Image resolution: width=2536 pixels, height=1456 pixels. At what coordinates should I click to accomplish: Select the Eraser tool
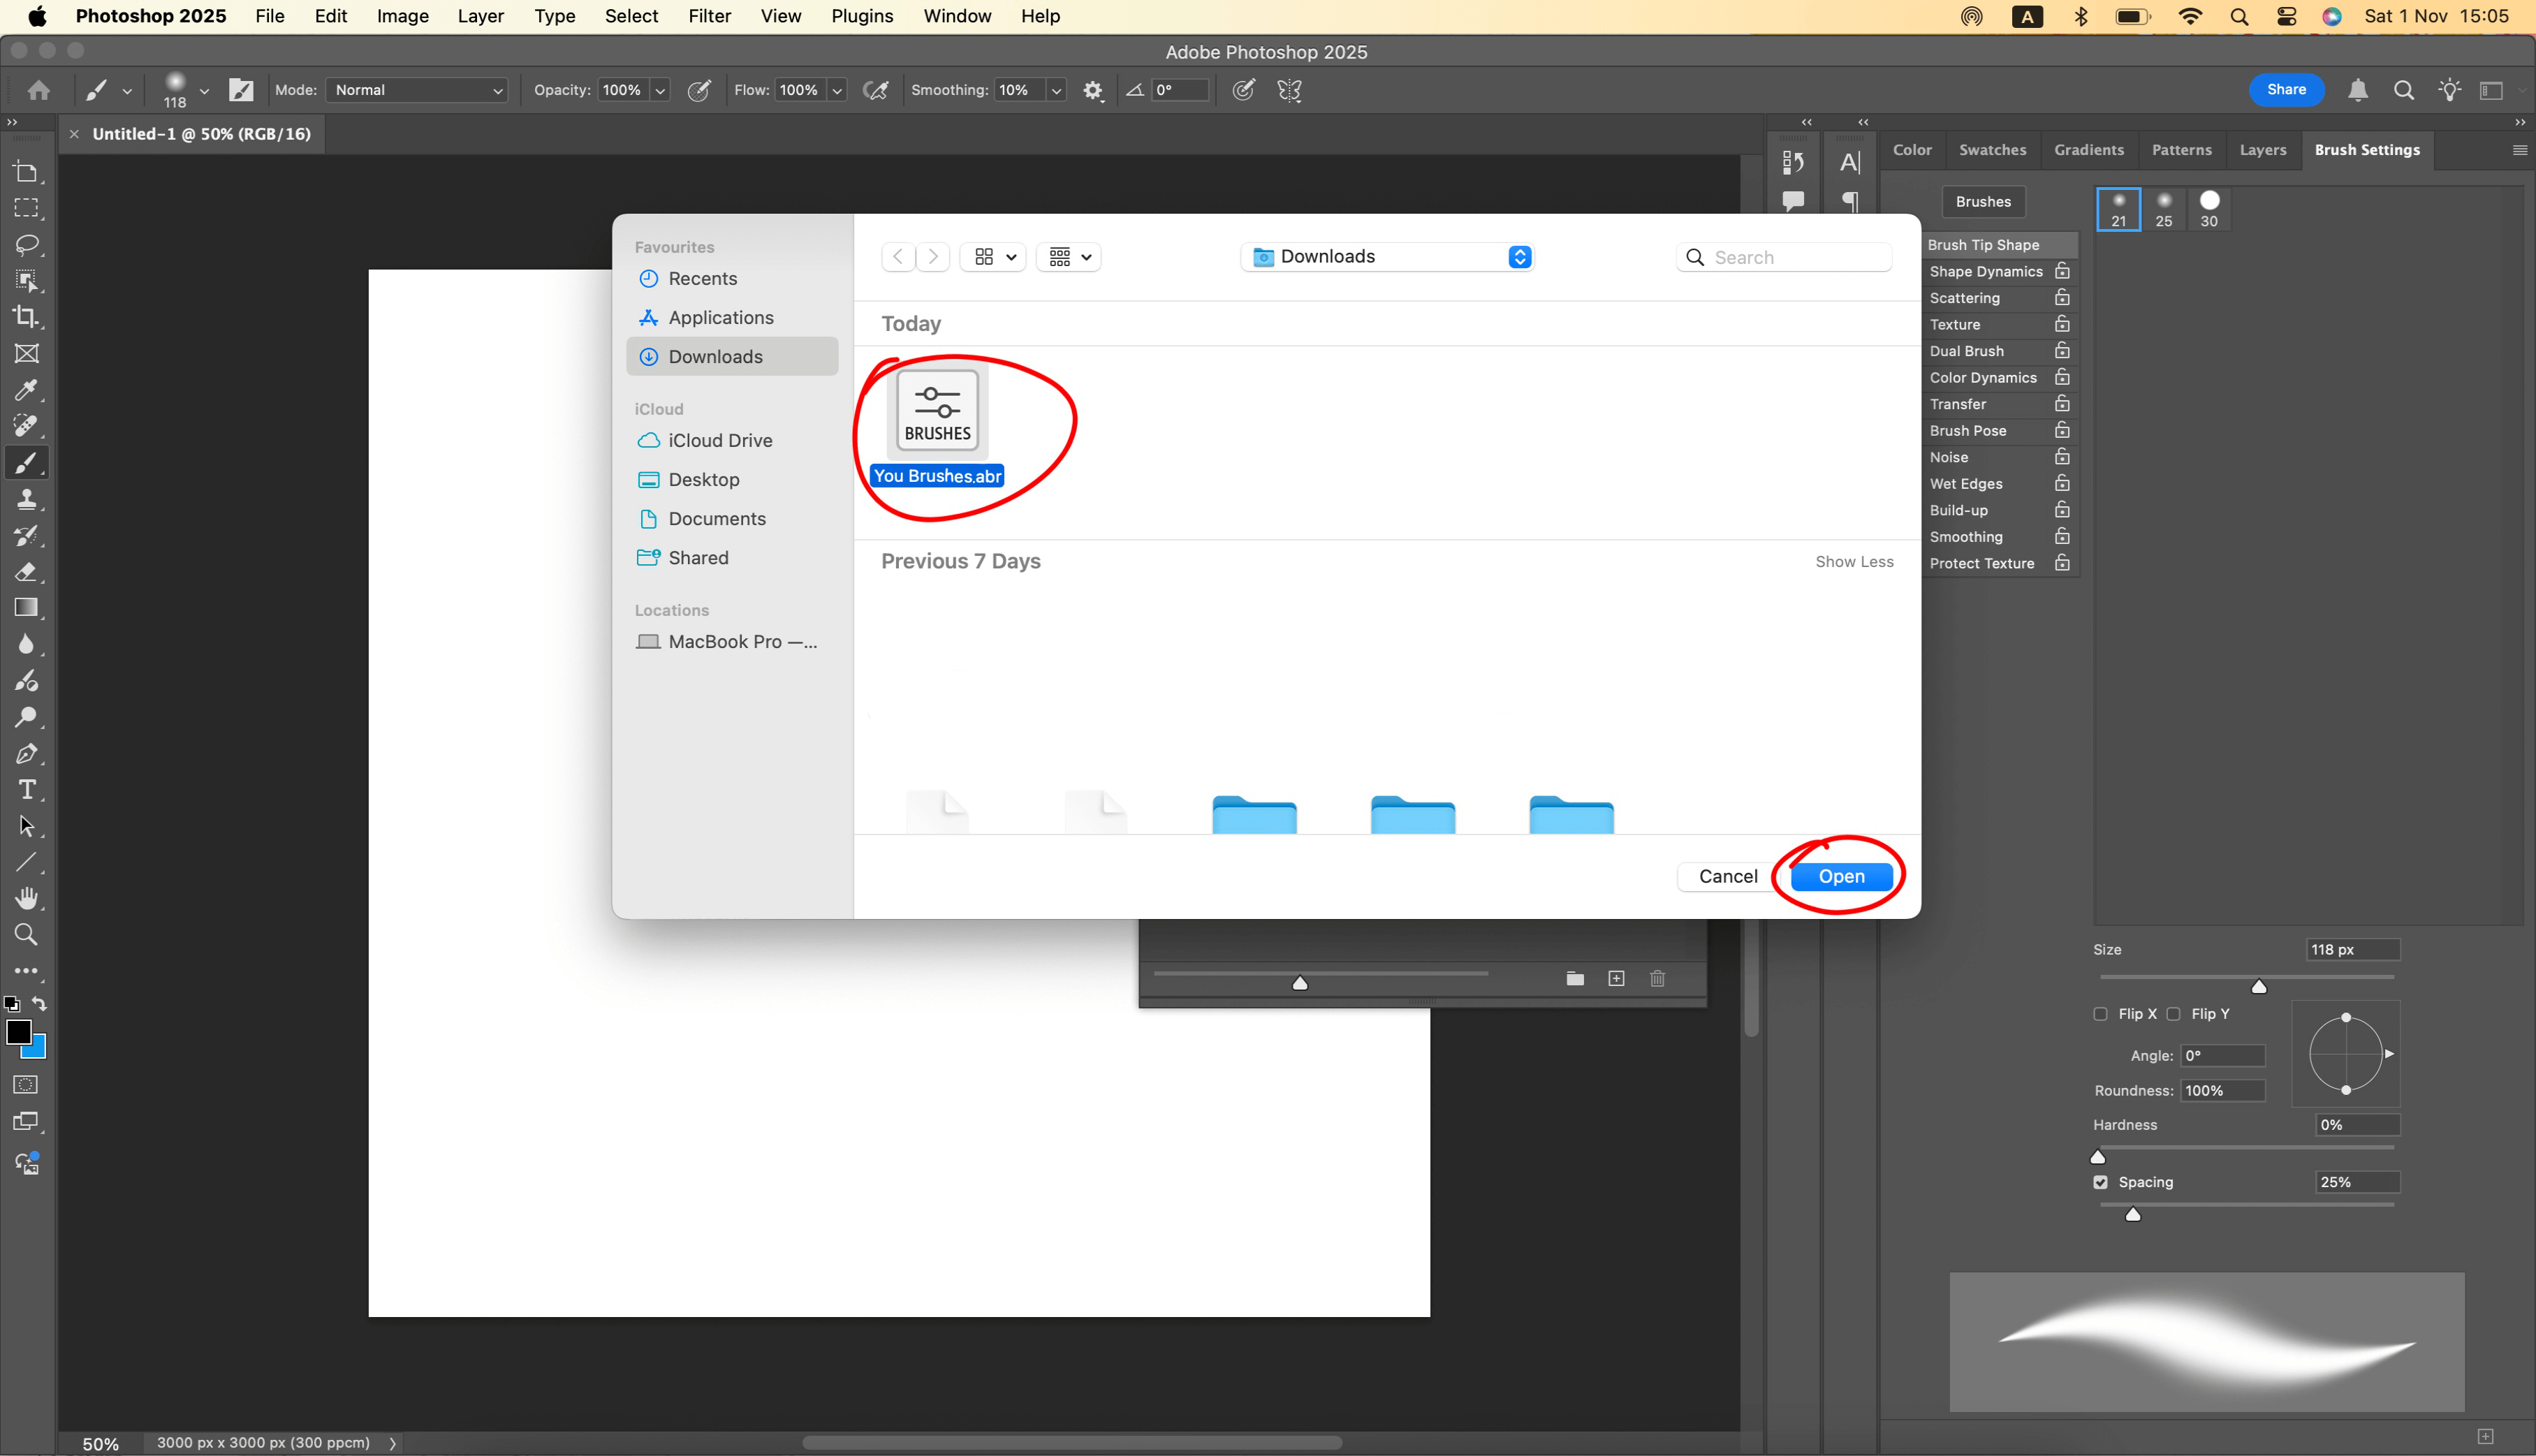point(26,572)
